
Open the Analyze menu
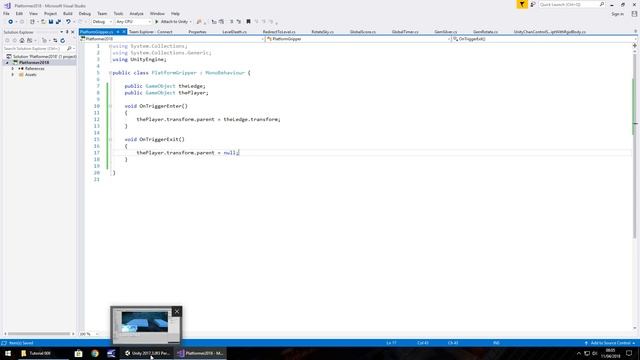136,13
